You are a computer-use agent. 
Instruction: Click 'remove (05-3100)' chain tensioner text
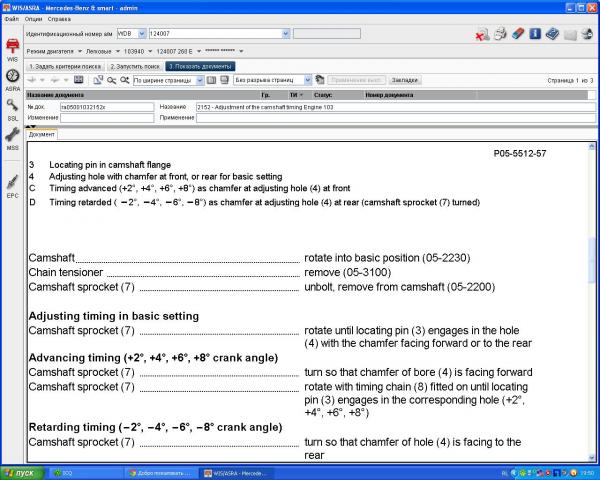[347, 272]
